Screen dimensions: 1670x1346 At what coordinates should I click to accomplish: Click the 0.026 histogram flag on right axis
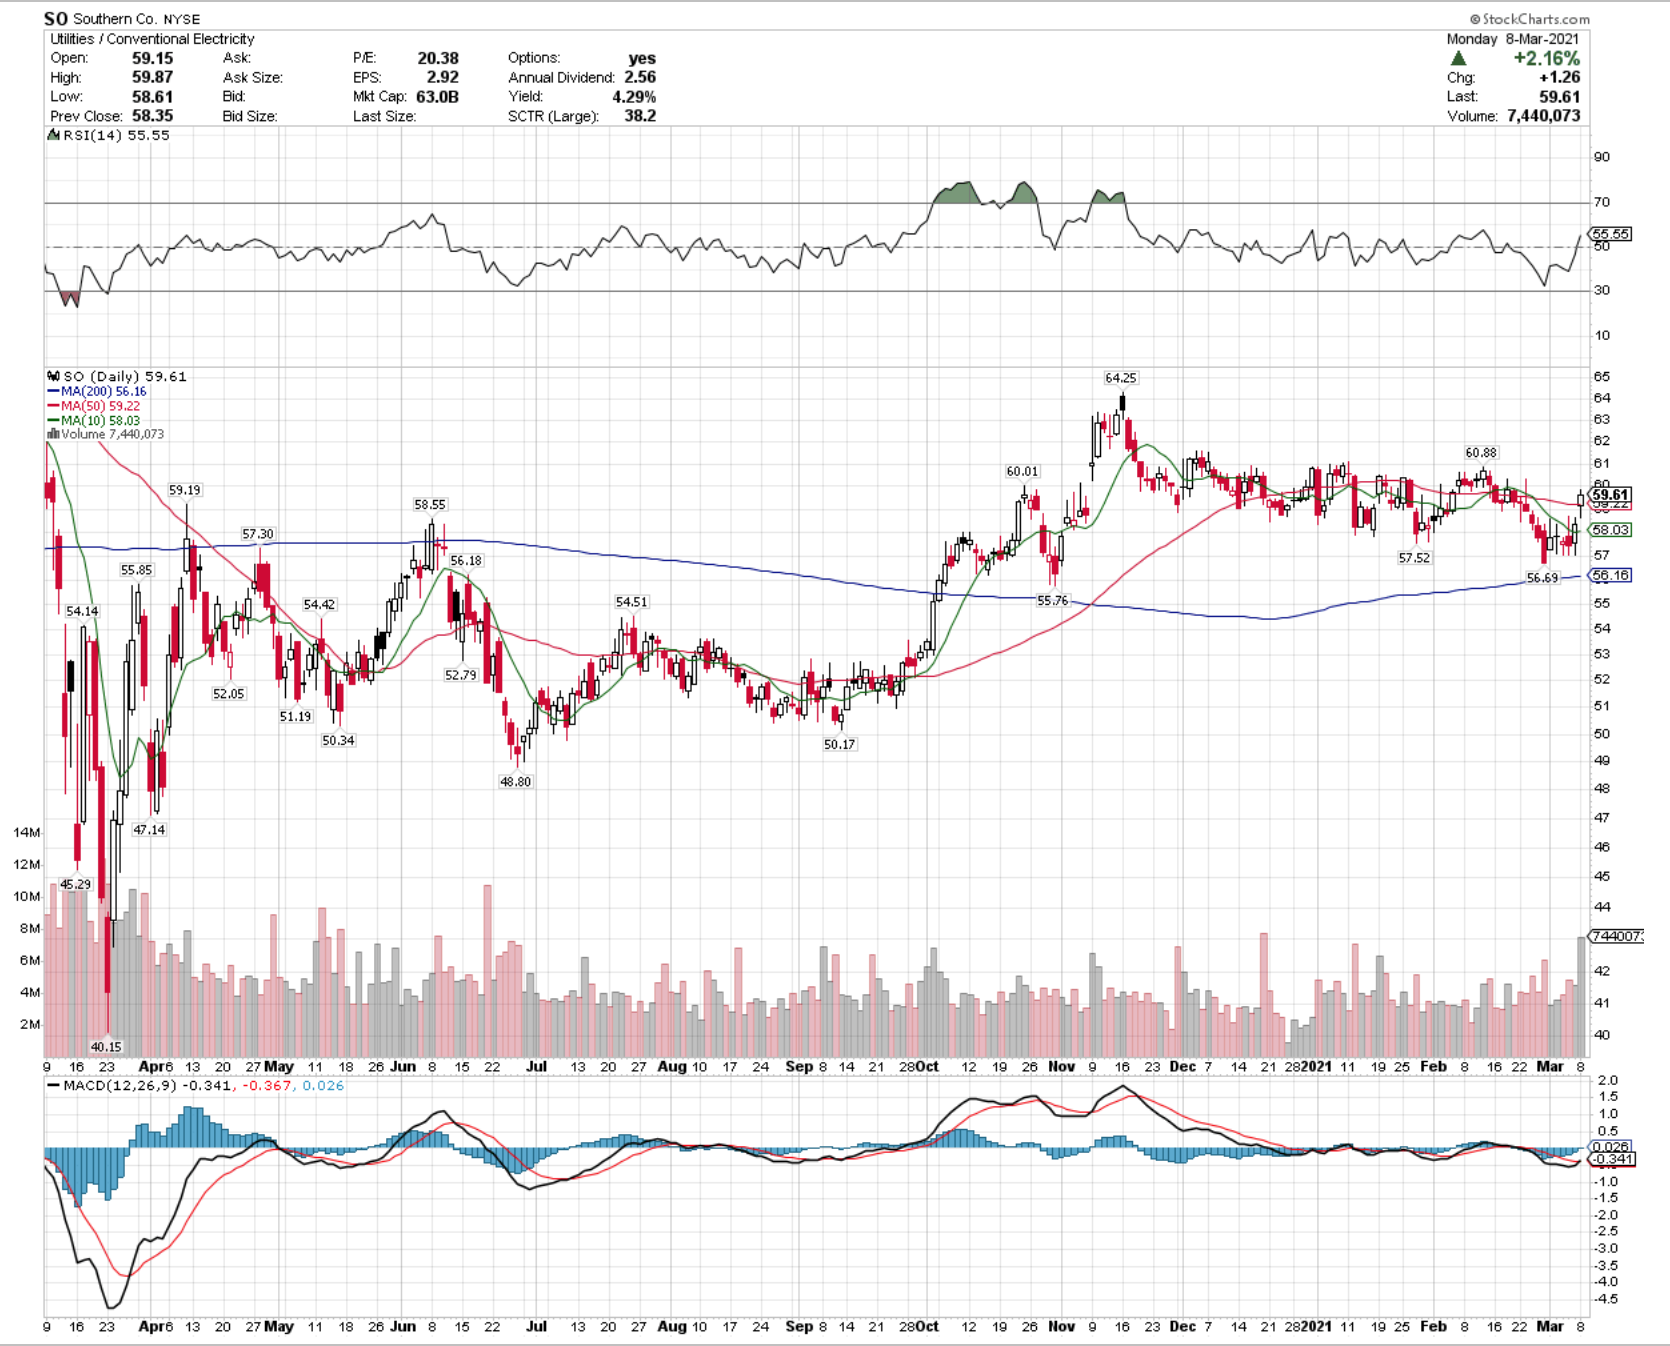[1609, 1147]
